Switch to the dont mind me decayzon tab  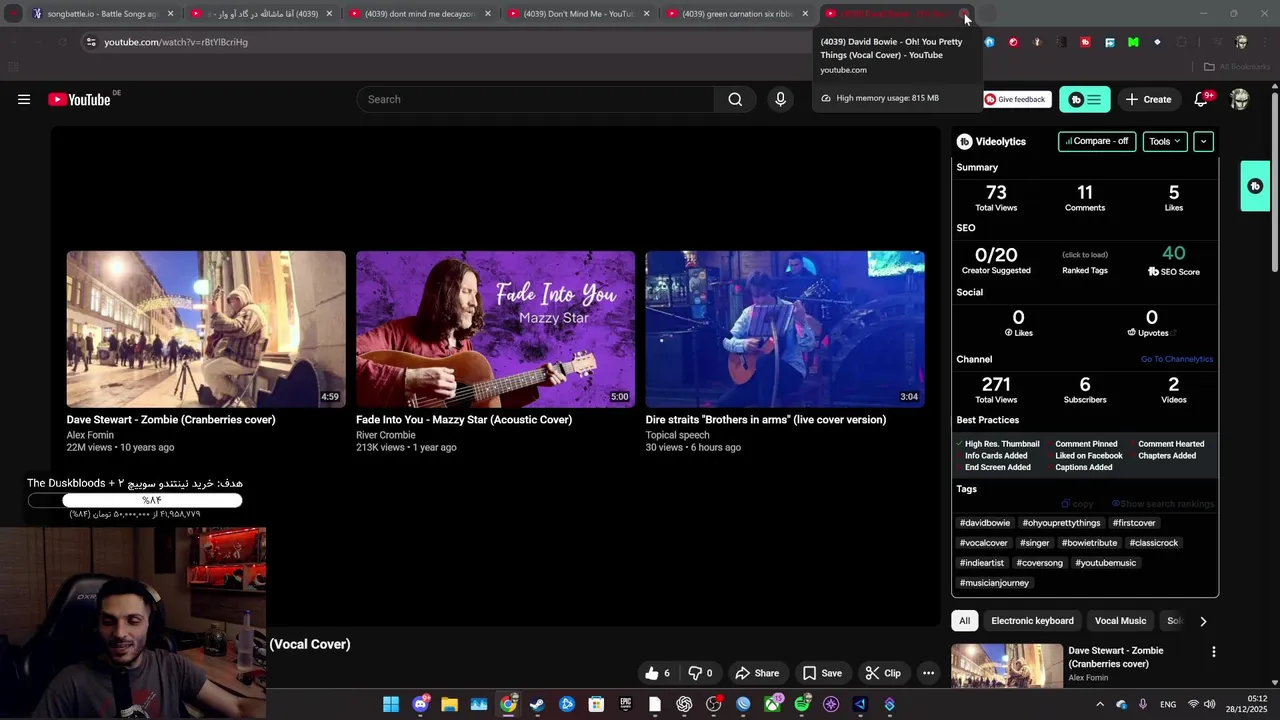point(418,14)
